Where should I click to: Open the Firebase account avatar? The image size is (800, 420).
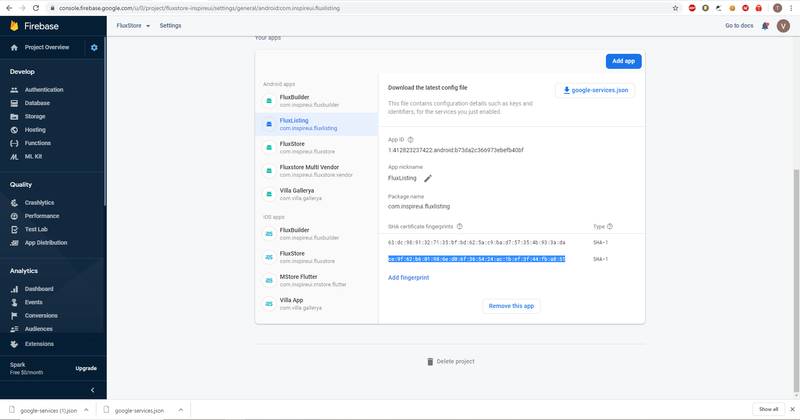pos(783,26)
